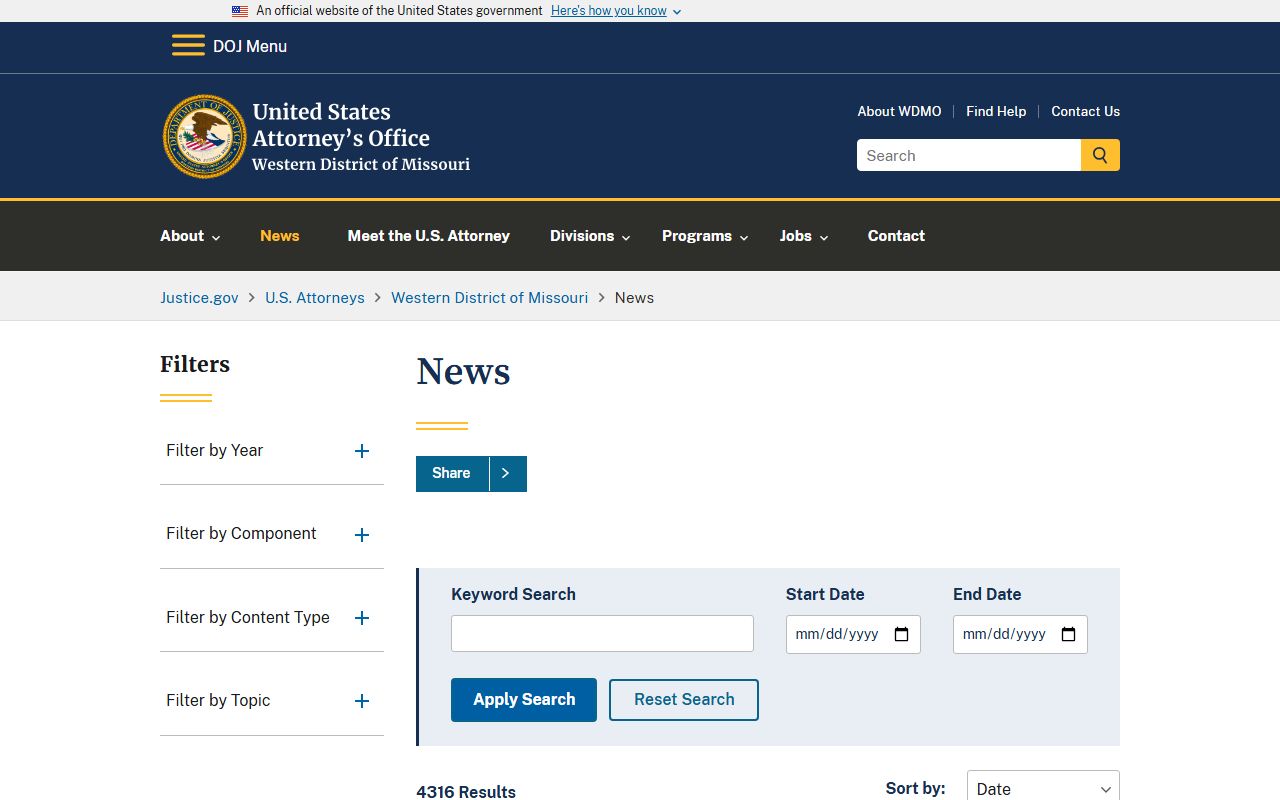This screenshot has width=1280, height=800.
Task: Open the About navigation dropdown
Action: 190,236
